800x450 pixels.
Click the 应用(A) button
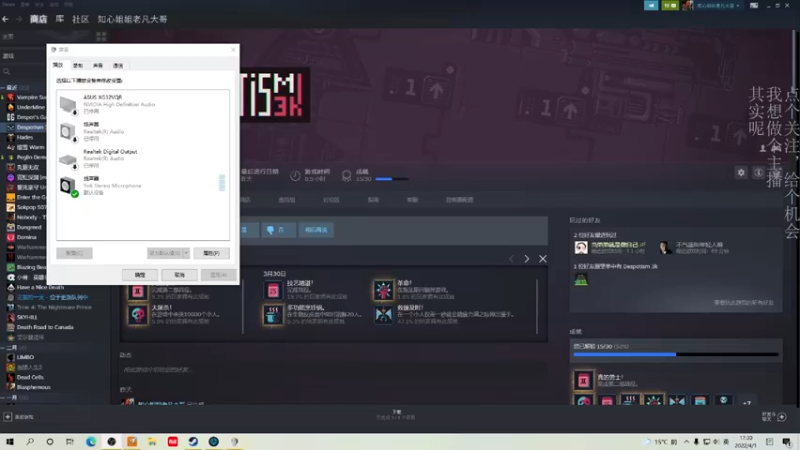218,275
